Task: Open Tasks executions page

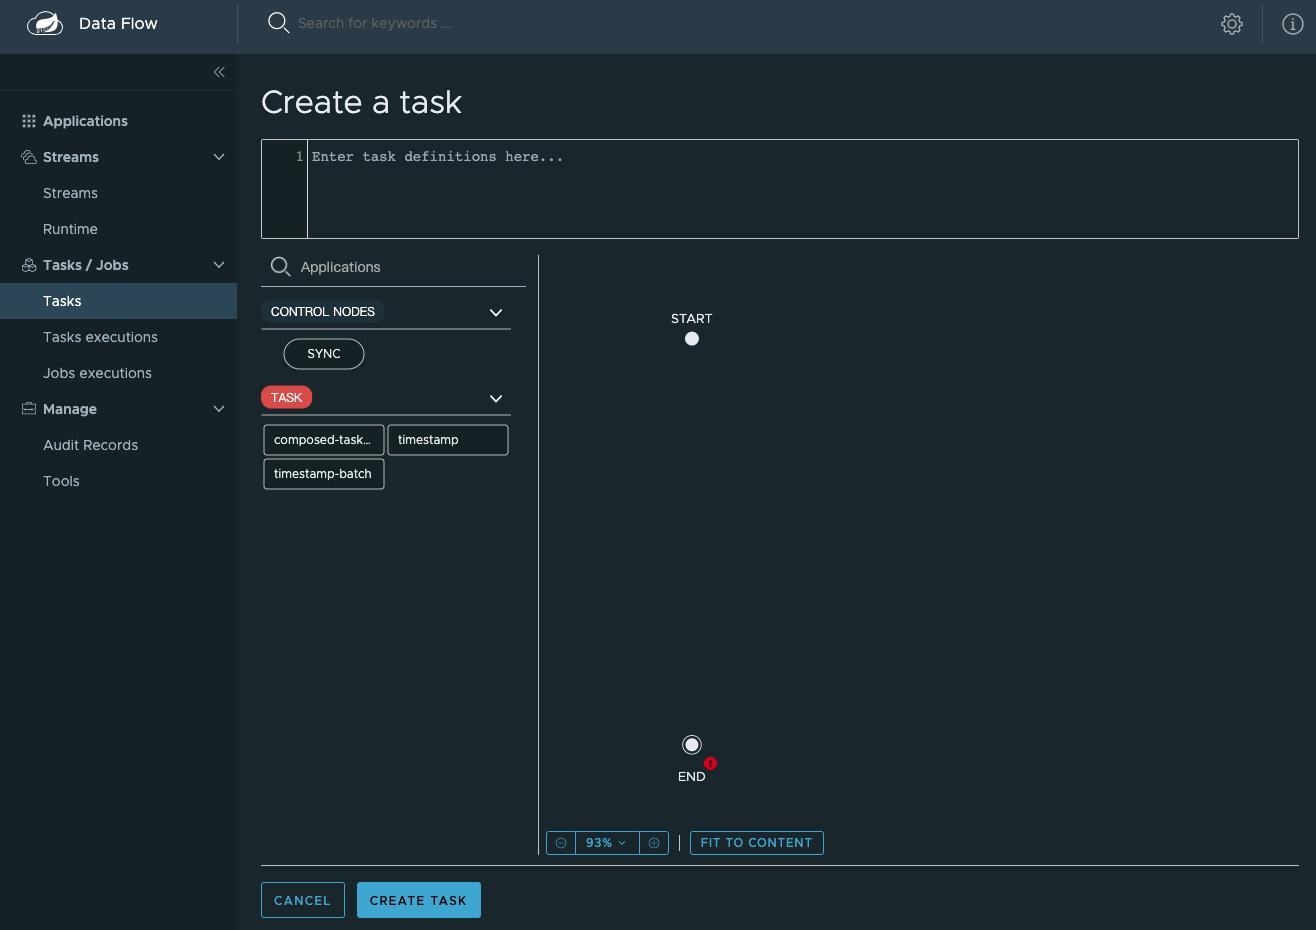Action: [x=100, y=337]
